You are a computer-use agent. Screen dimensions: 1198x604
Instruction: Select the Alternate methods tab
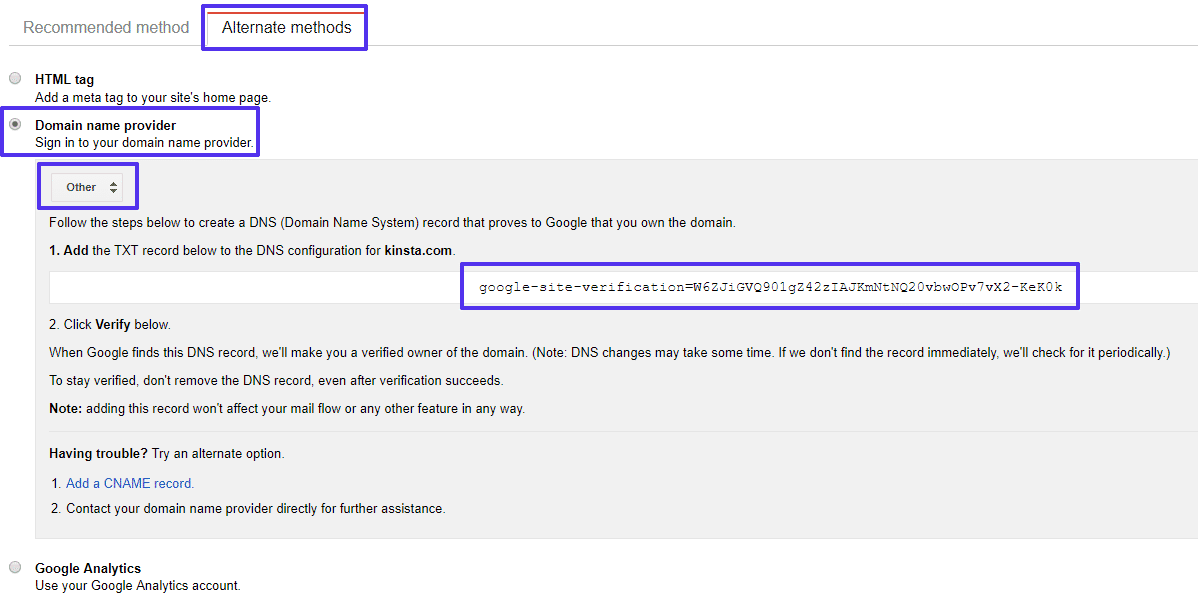(x=286, y=28)
